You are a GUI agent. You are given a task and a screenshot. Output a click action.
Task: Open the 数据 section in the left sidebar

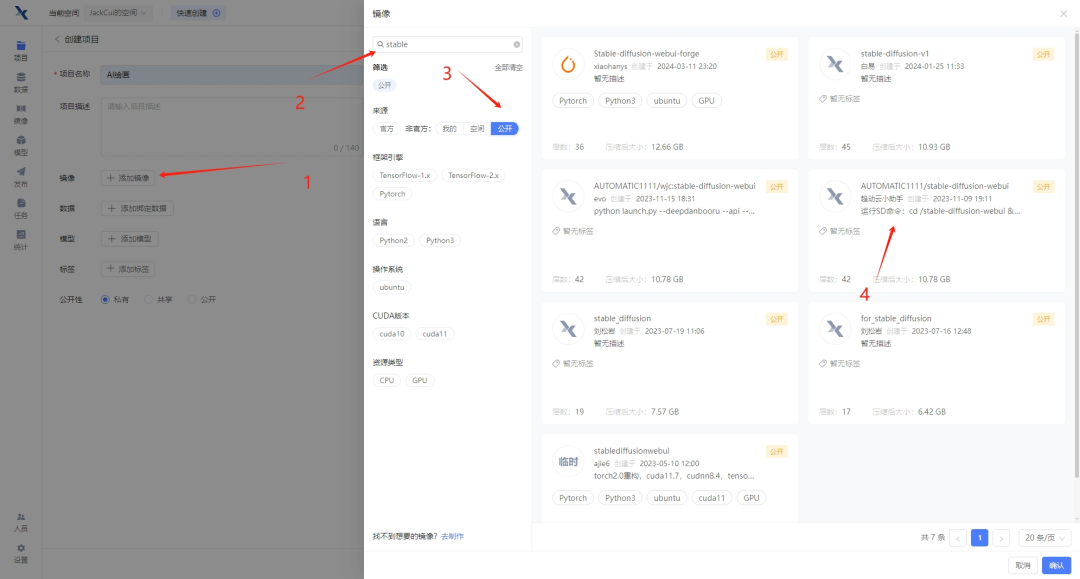pyautogui.click(x=21, y=83)
